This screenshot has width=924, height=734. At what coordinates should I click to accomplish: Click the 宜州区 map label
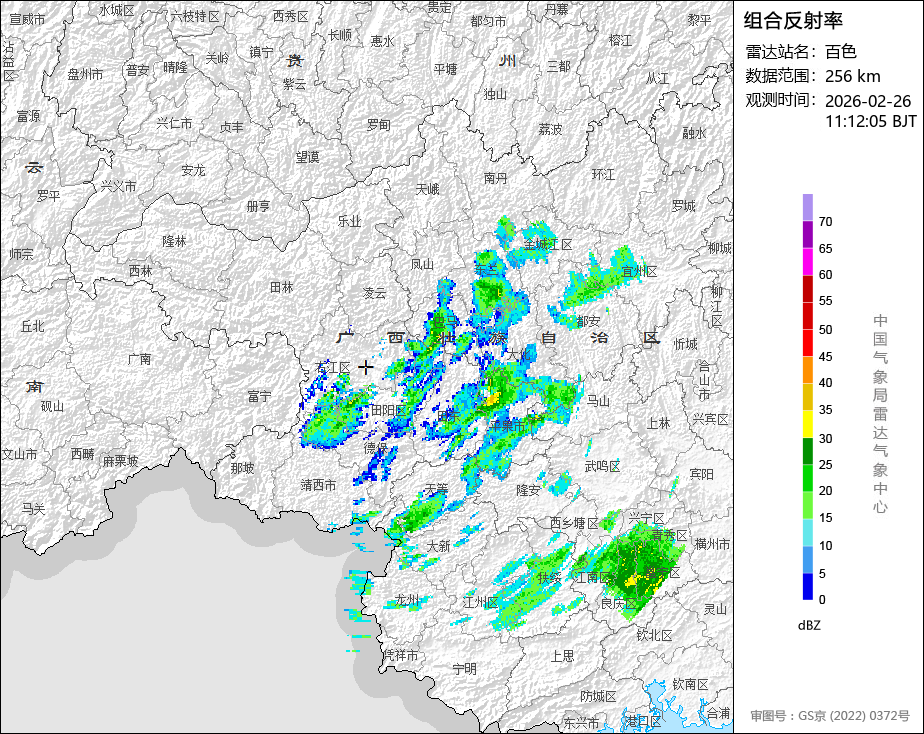coord(639,272)
